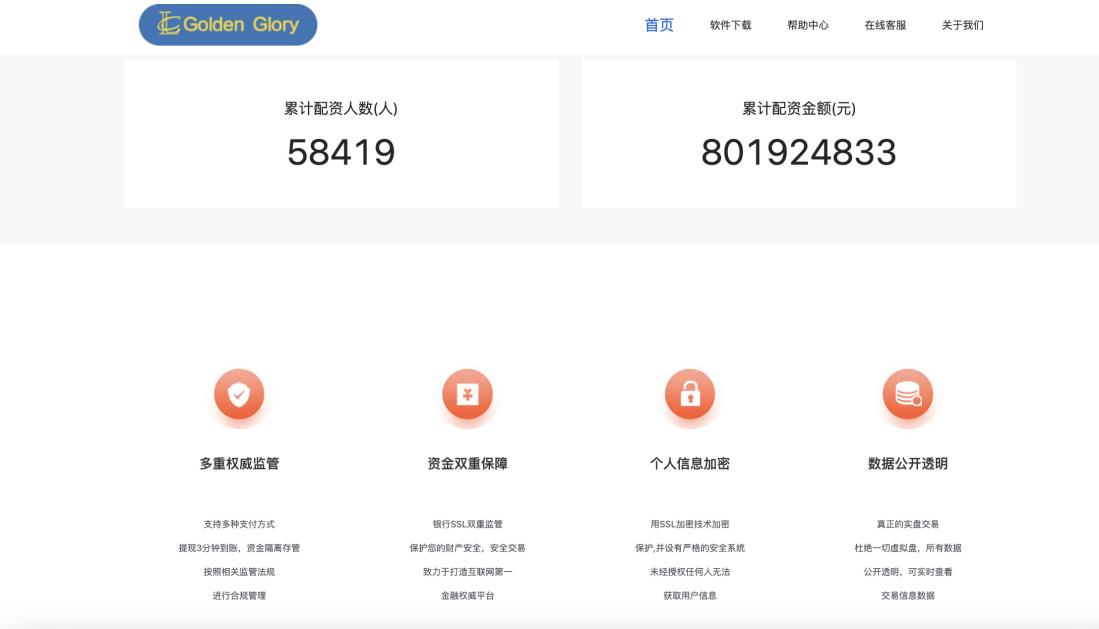Click the magnifier mark on the database icon
Viewport: 1099px width, 629px height.
[918, 400]
